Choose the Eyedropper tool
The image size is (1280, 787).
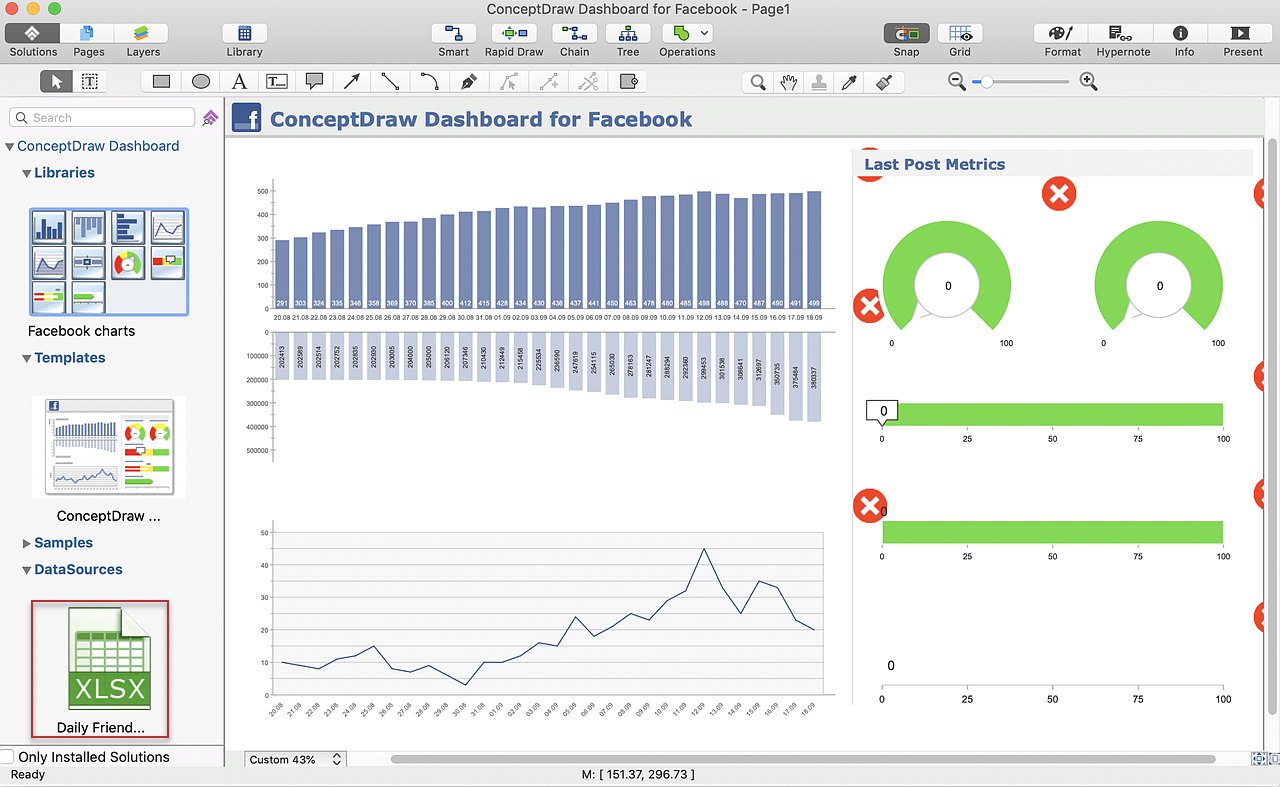pyautogui.click(x=850, y=82)
